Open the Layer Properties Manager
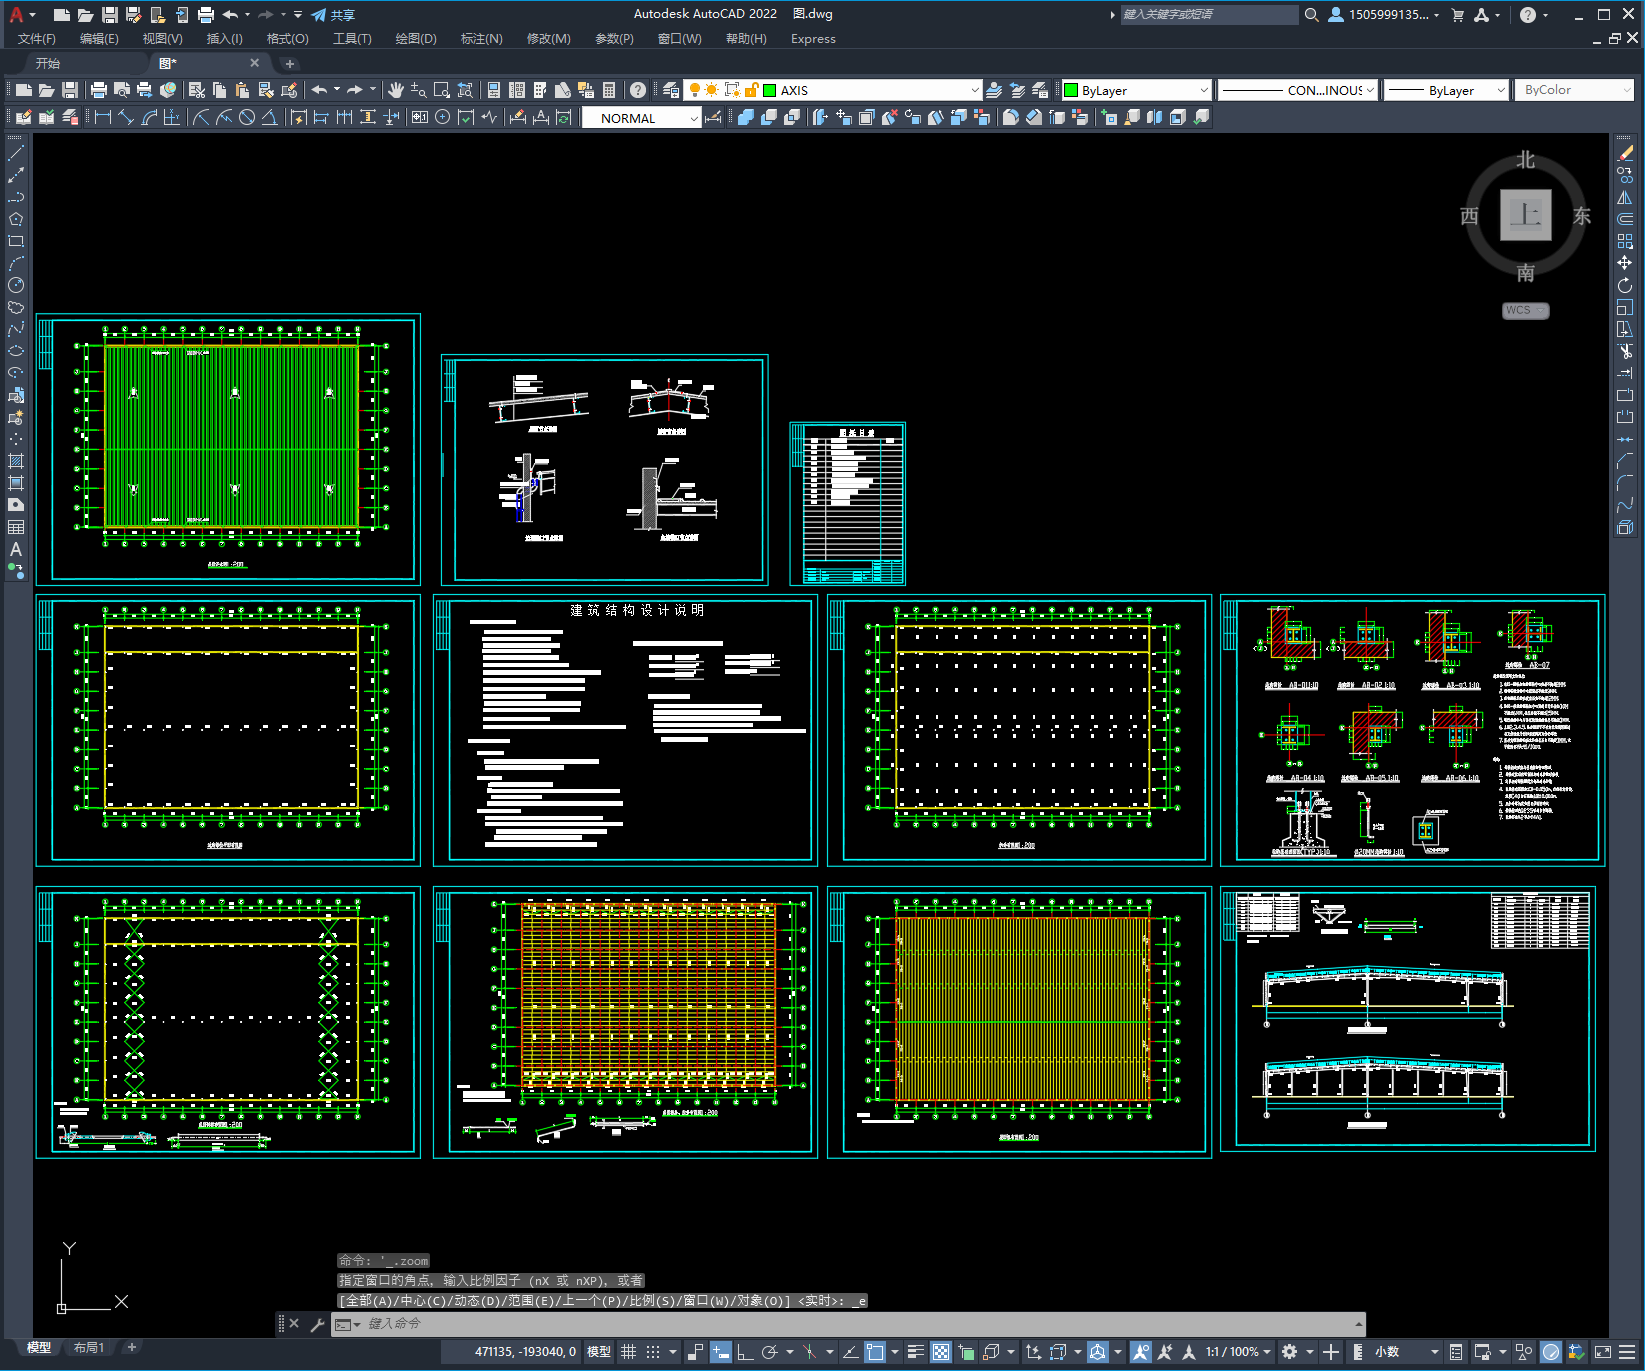1645x1371 pixels. (671, 90)
